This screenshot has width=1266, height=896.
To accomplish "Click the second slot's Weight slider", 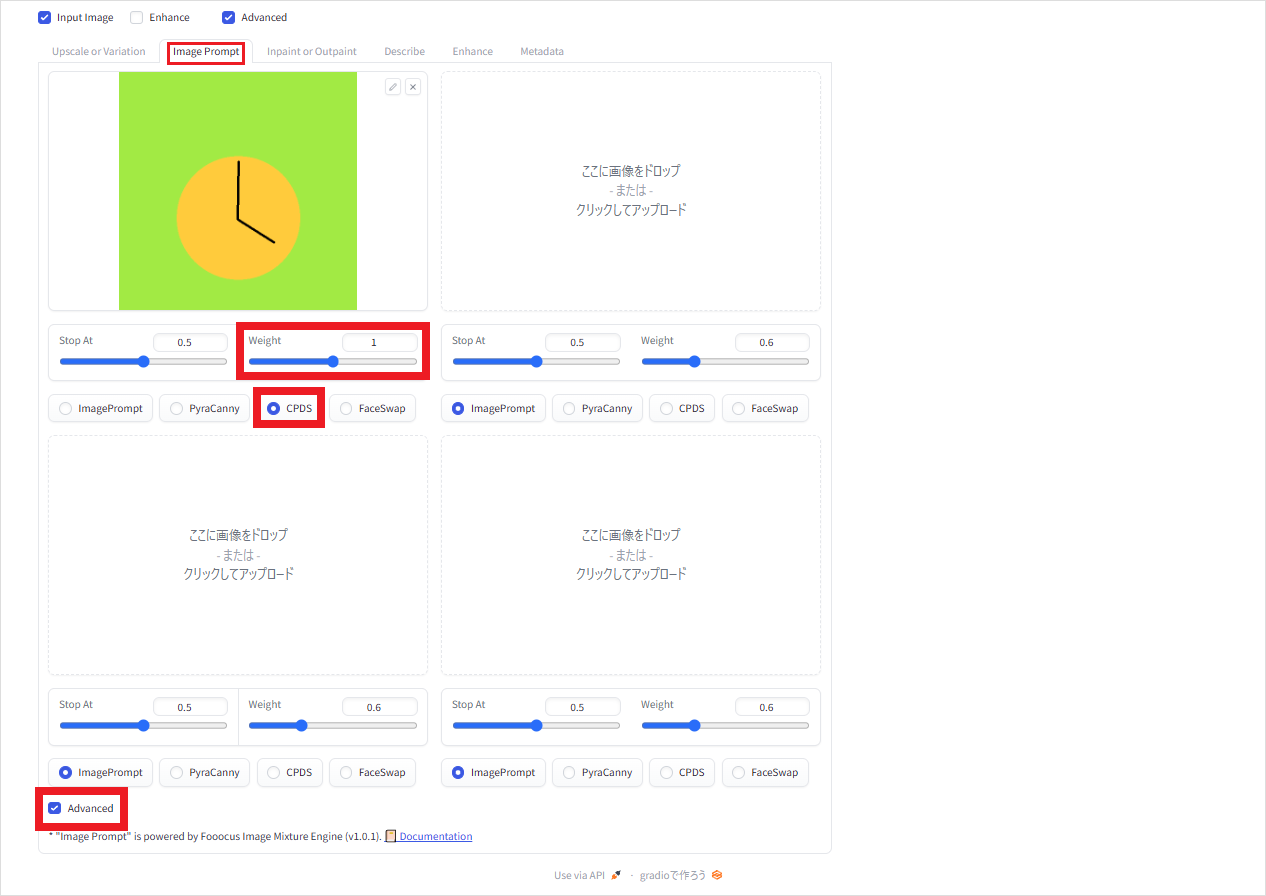I will coord(725,362).
